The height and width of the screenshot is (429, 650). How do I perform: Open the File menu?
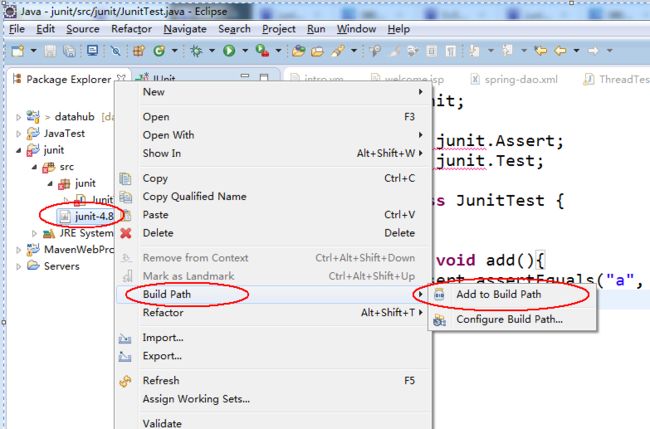pos(17,29)
